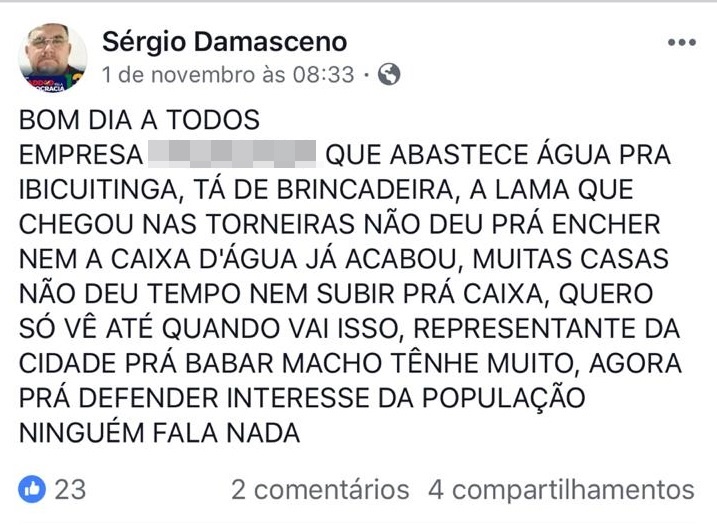Click the globe public privacy icon
Viewport: 717px width, 525px height.
(390, 74)
